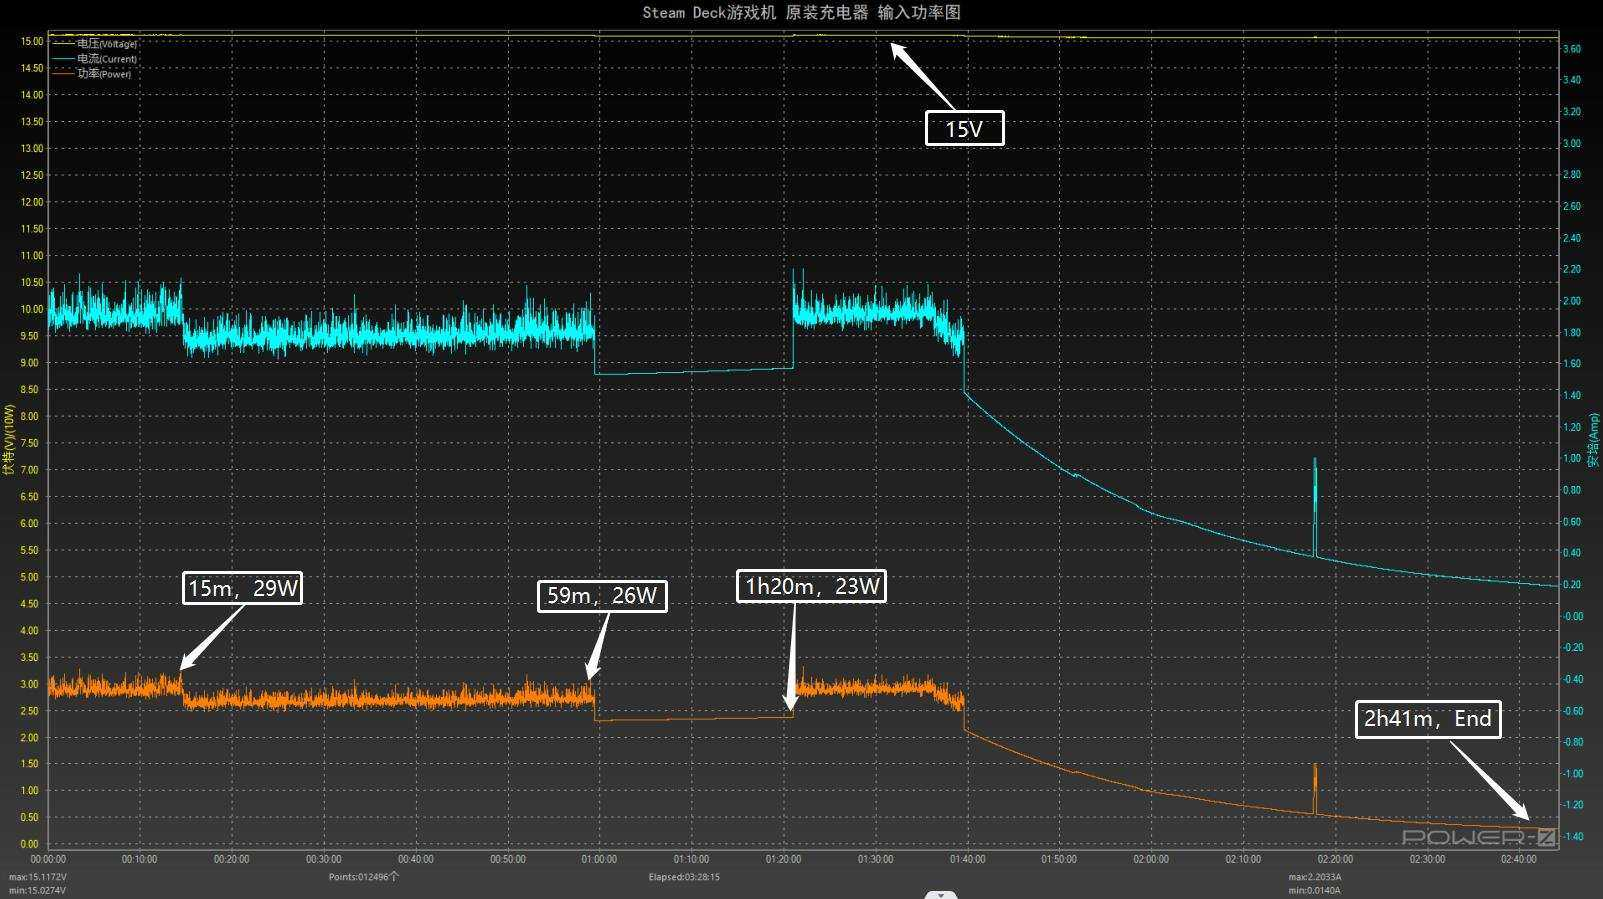Toggle the 电流(Current) legend entry
This screenshot has width=1603, height=899.
[95, 59]
